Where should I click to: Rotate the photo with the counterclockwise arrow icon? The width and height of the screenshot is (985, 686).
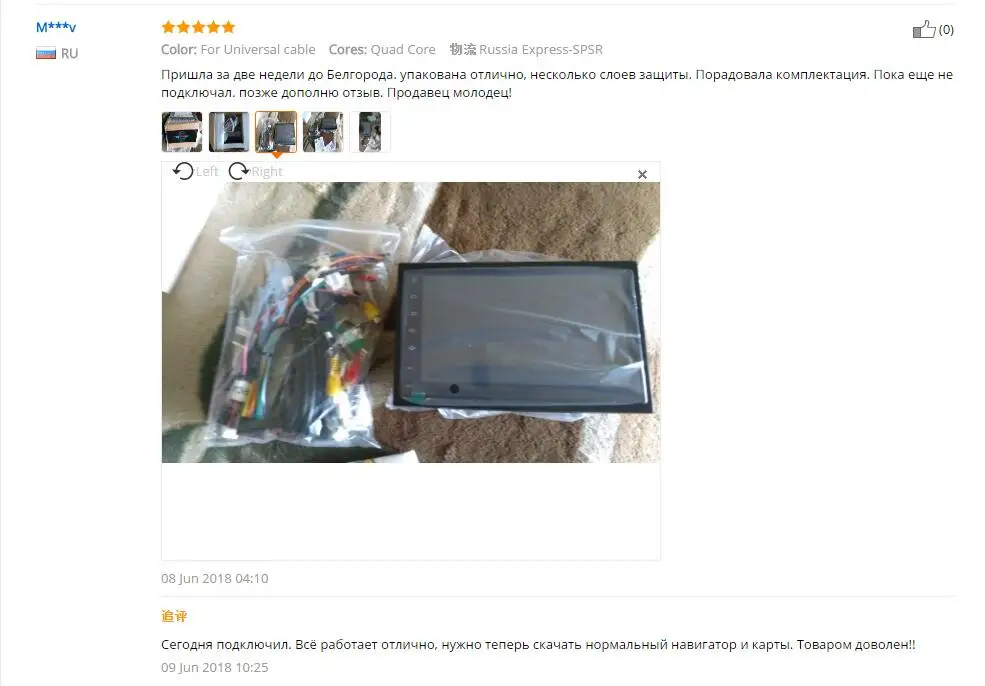click(x=183, y=171)
